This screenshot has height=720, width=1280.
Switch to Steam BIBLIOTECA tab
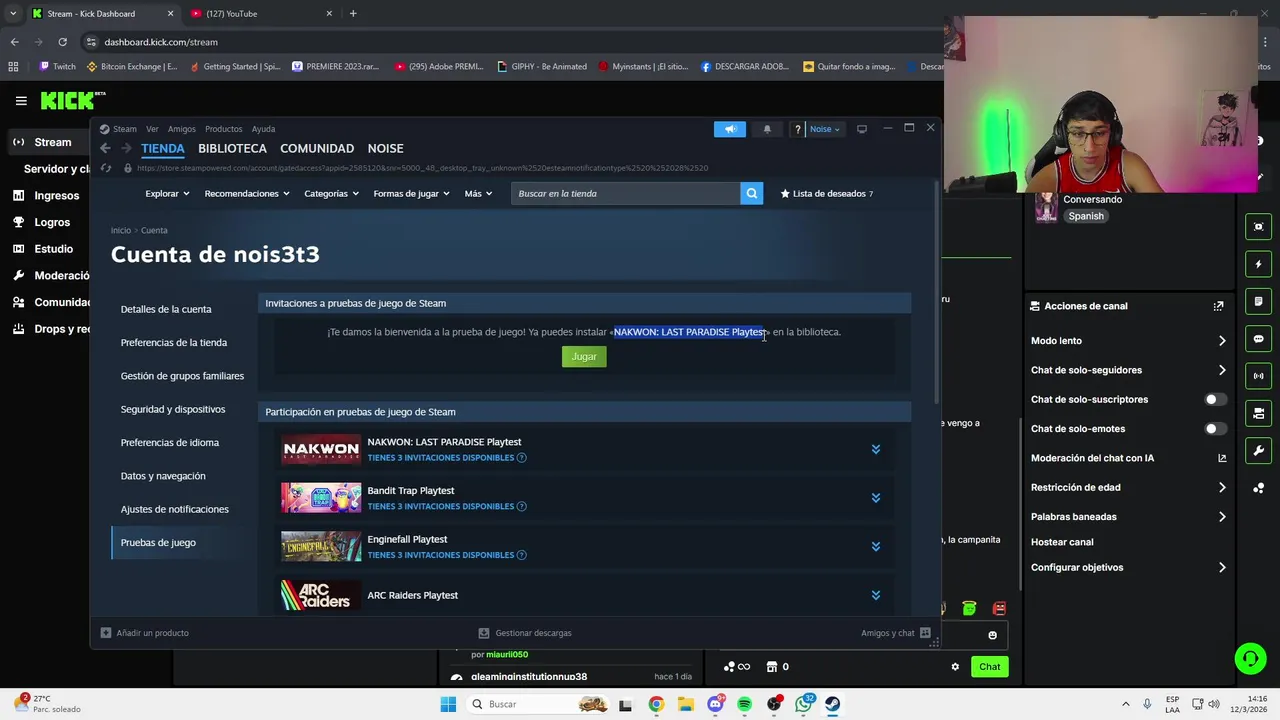point(232,148)
